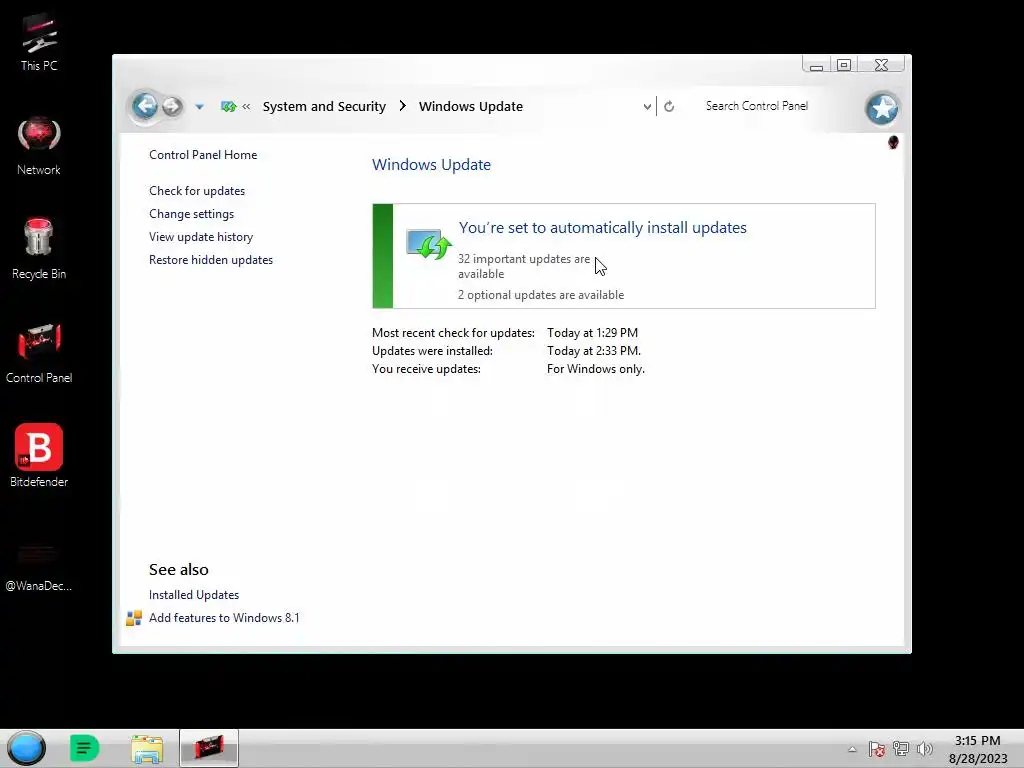The height and width of the screenshot is (768, 1024).
Task: Click the Windows Update status icon
Action: 428,244
